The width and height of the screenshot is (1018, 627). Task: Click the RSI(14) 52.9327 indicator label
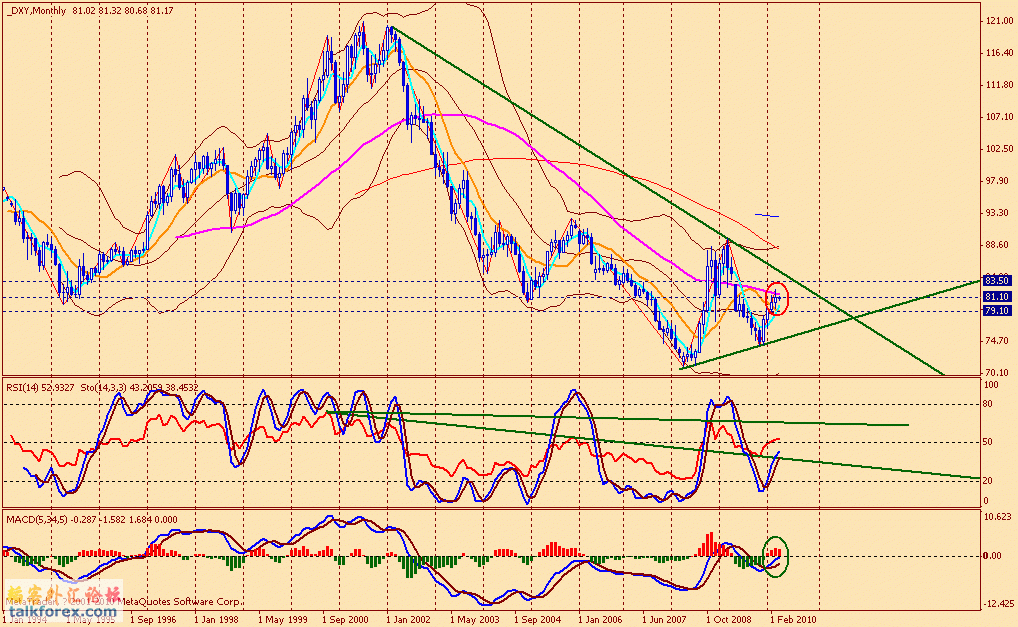tap(40, 387)
